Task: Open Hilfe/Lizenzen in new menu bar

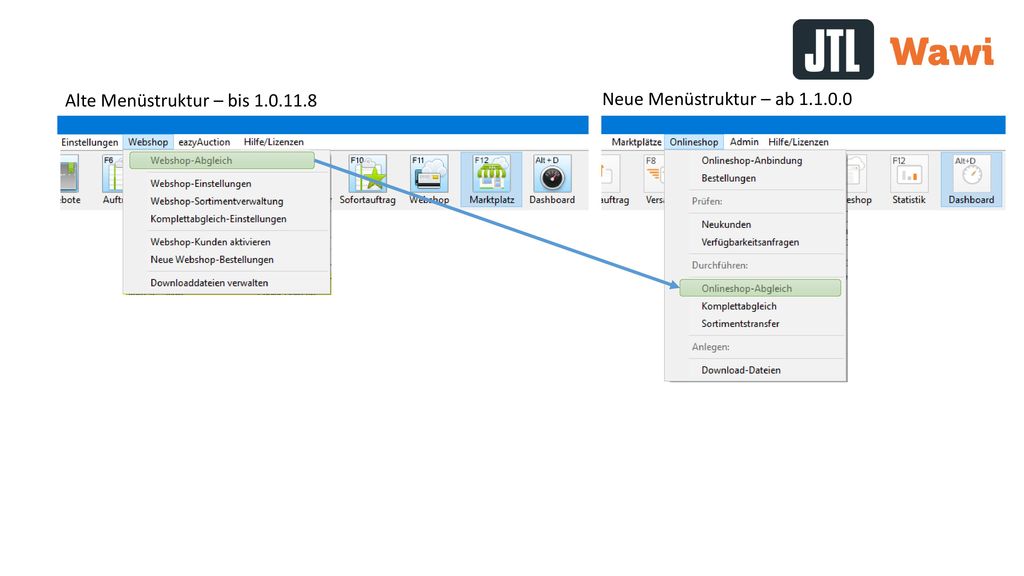Action: pyautogui.click(x=798, y=142)
